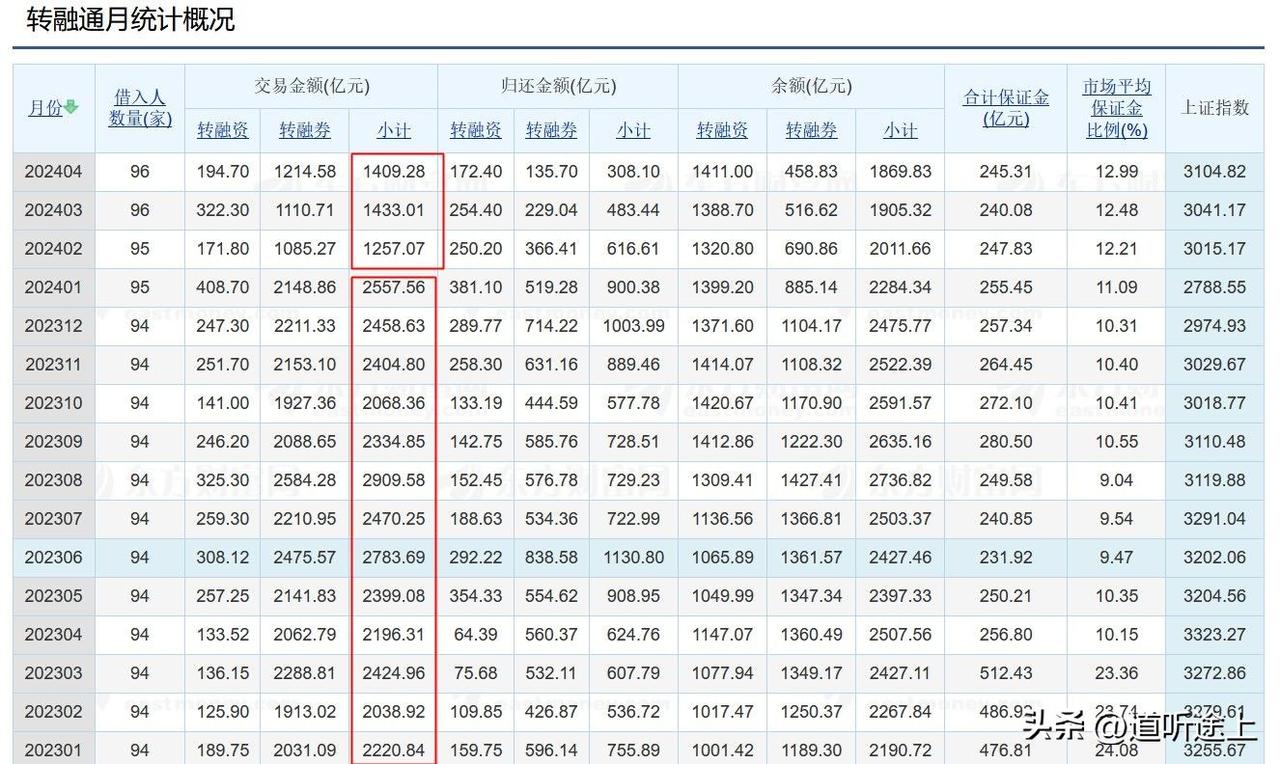
Task: Click subtotal value 2783.69
Action: [x=394, y=557]
